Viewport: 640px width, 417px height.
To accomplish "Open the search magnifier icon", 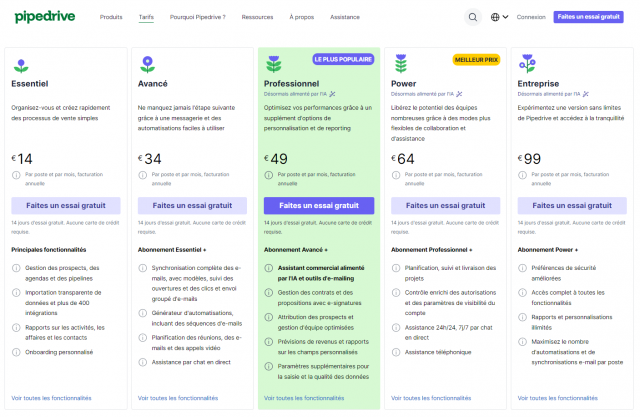I will [x=473, y=17].
